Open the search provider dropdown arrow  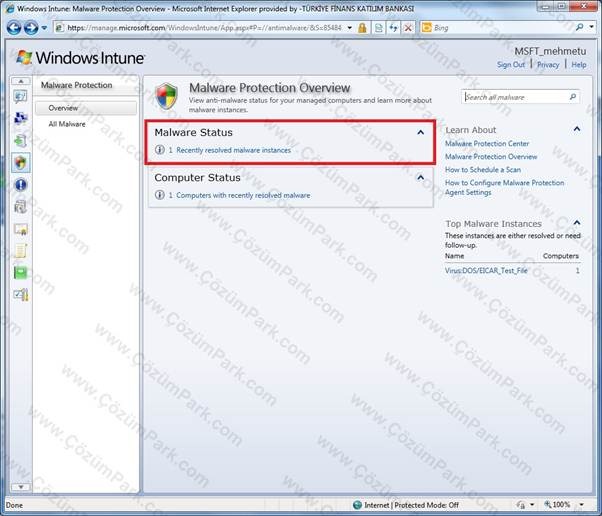(592, 27)
